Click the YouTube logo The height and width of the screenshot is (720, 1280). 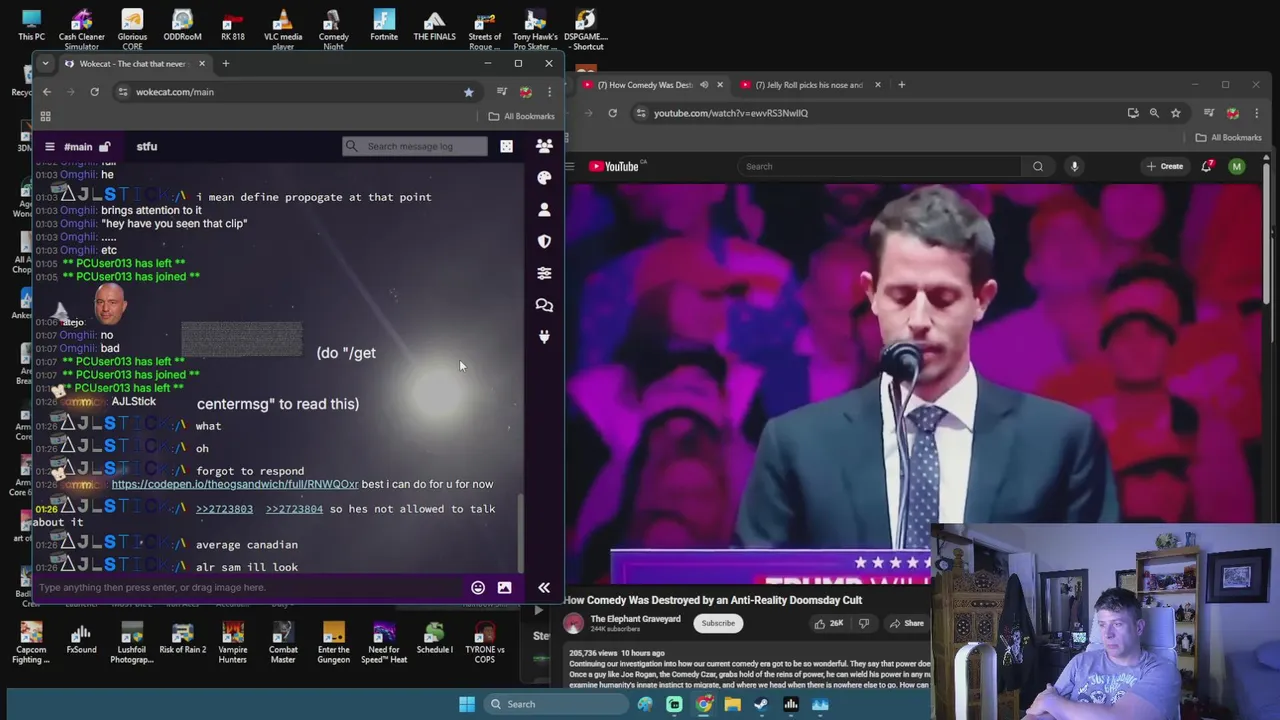pos(613,166)
